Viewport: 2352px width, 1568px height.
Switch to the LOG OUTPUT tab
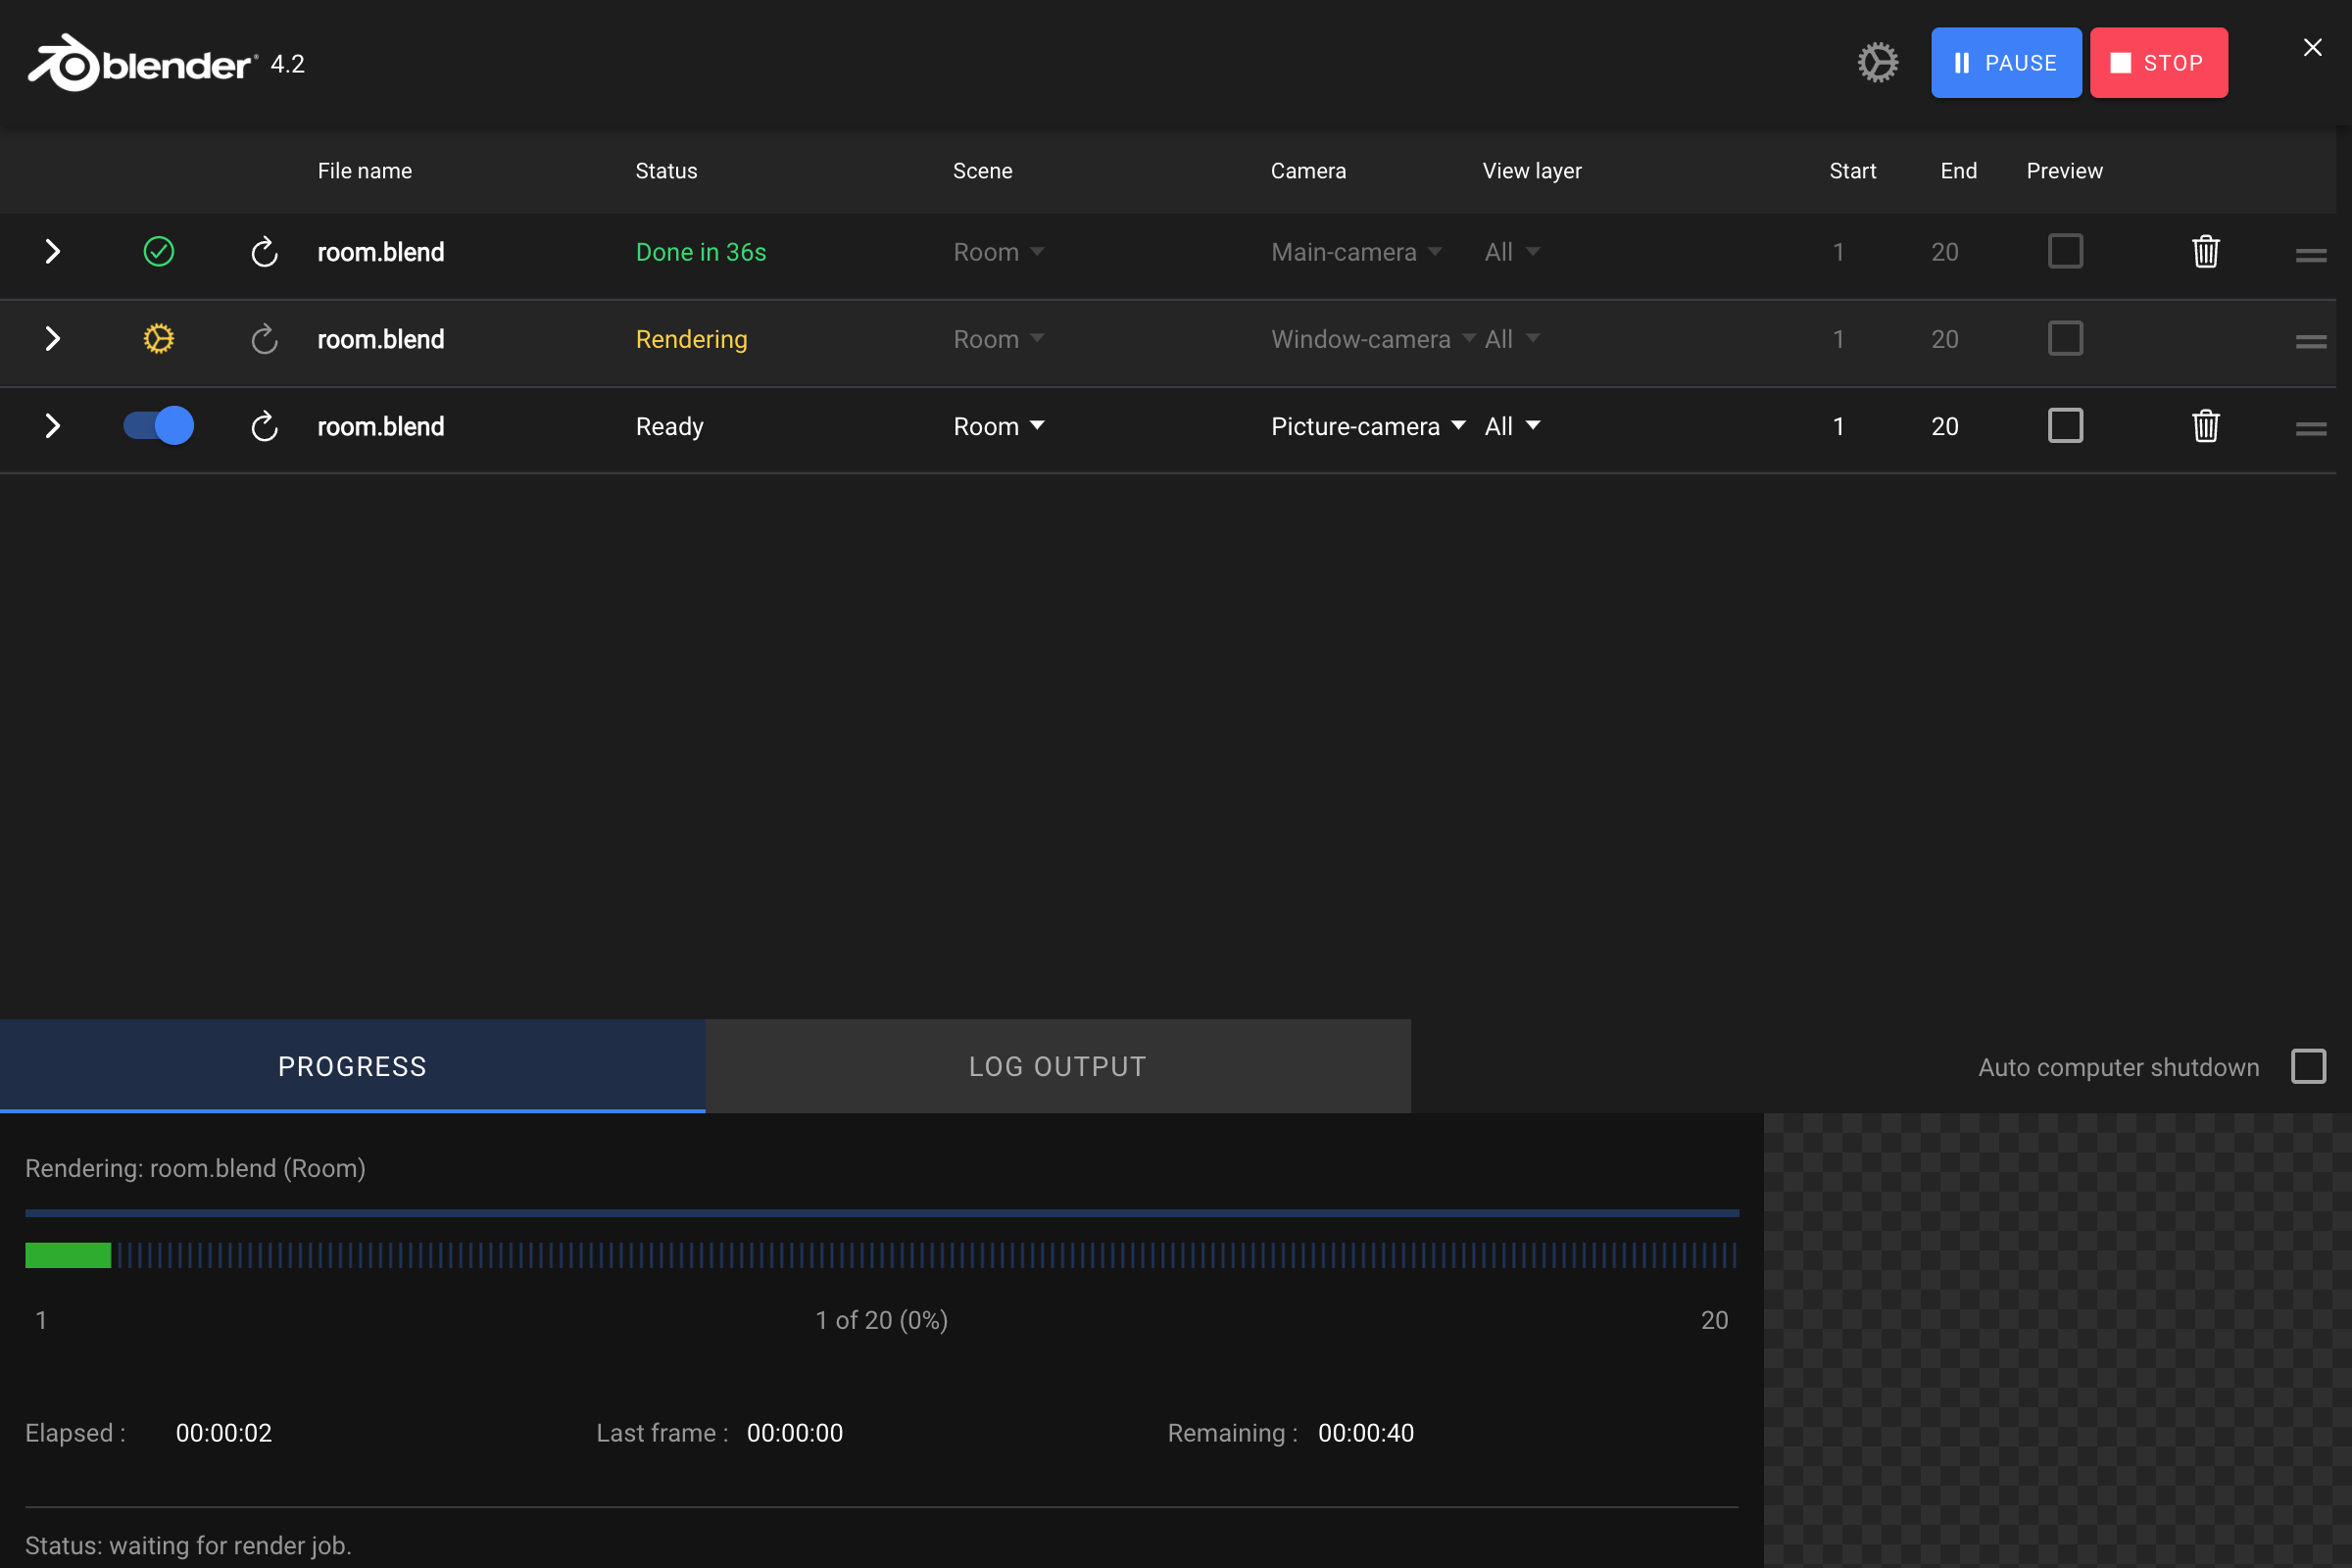(1057, 1066)
